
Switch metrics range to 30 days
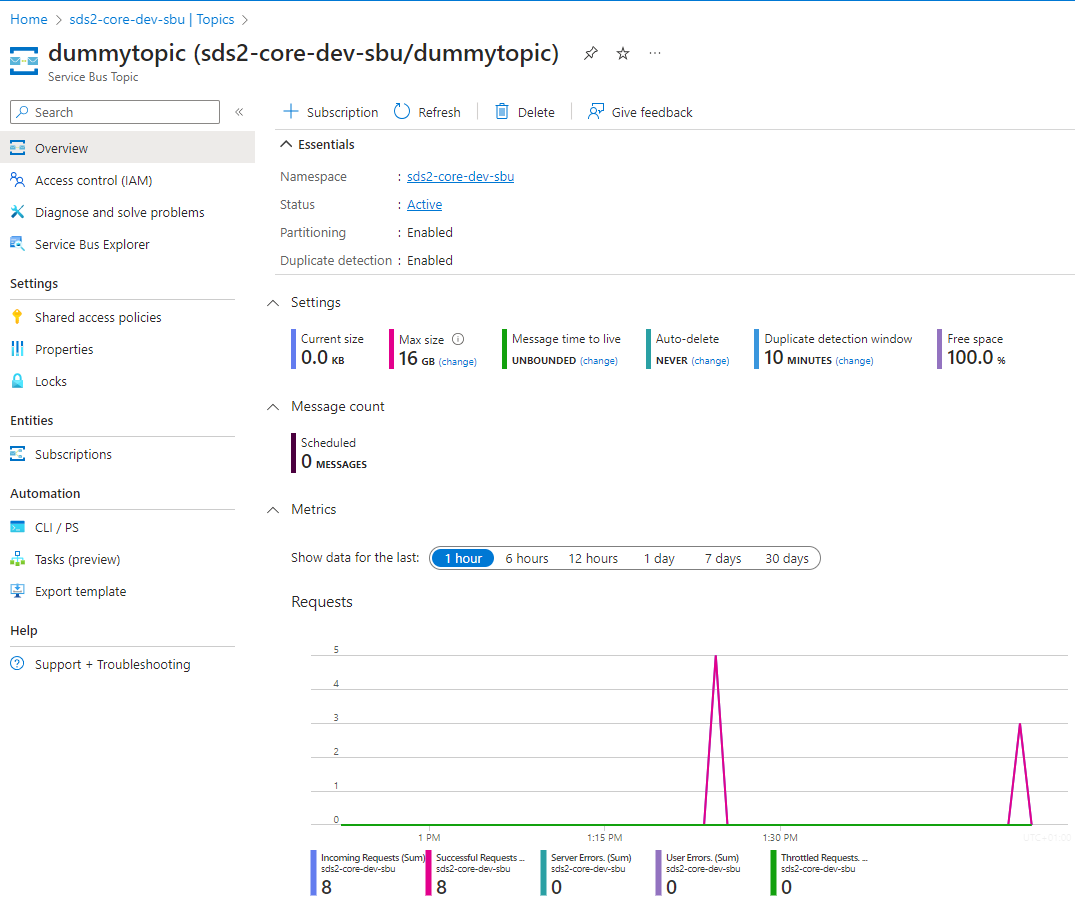point(786,558)
